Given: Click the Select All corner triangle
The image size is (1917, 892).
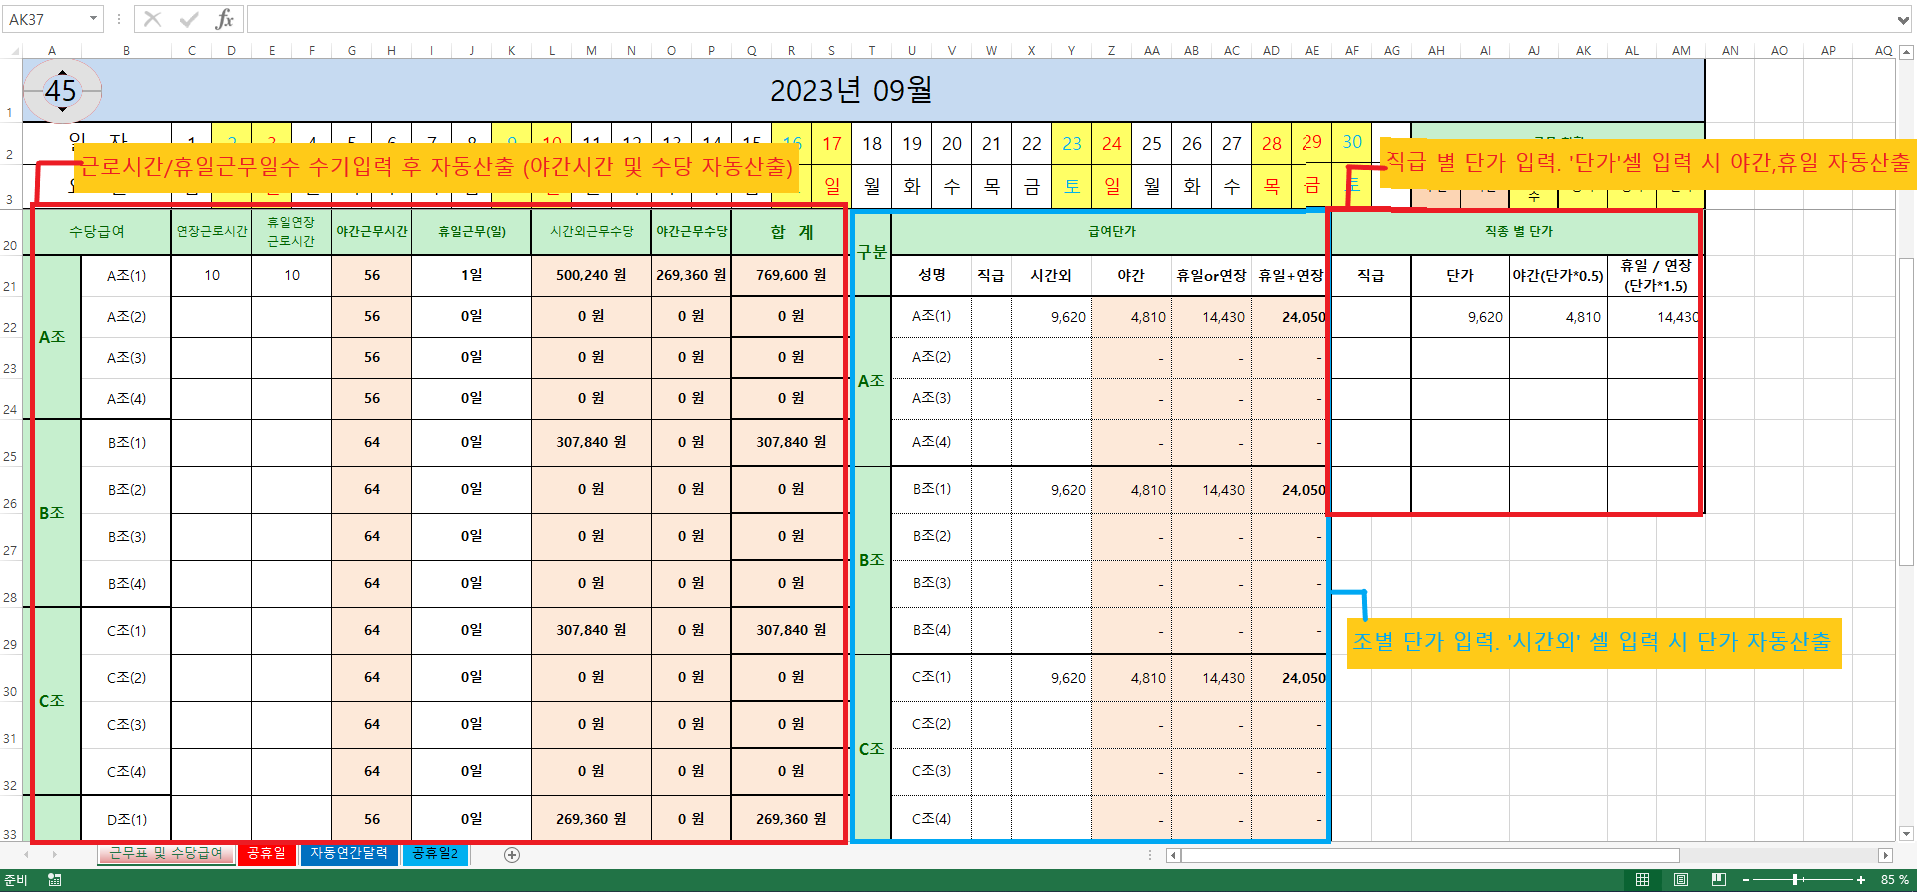Looking at the screenshot, I should (12, 50).
